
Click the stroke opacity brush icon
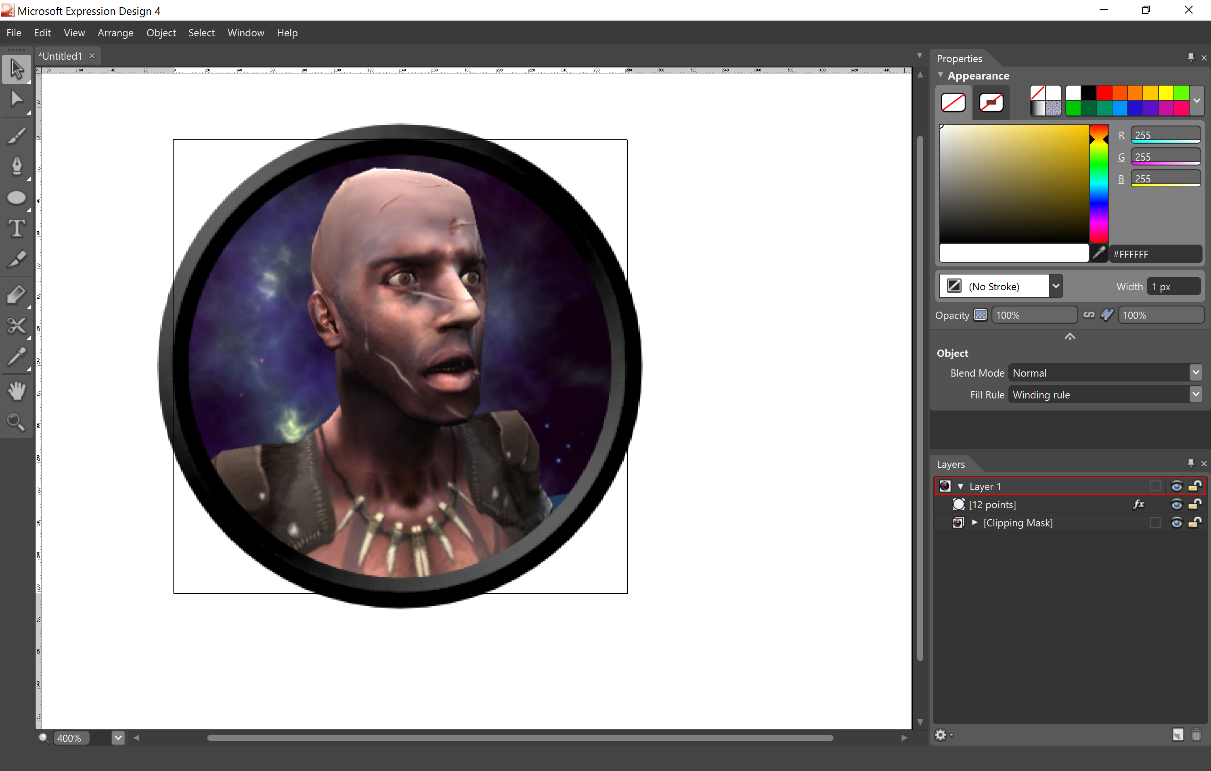(x=1107, y=315)
